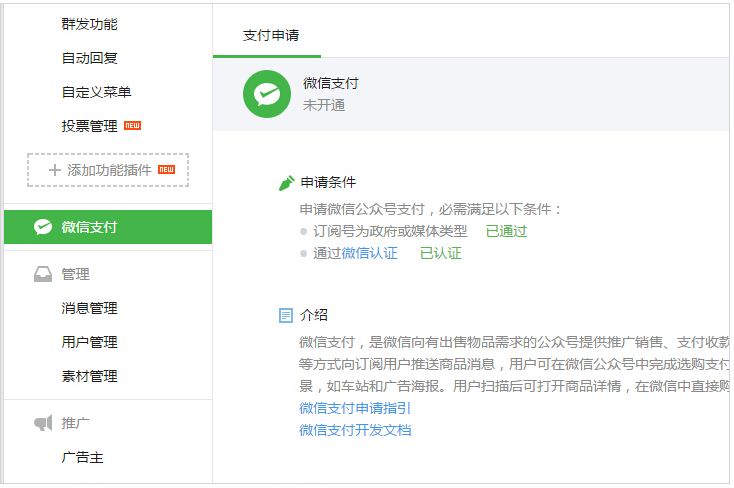Click the 已通过 status text

(506, 231)
